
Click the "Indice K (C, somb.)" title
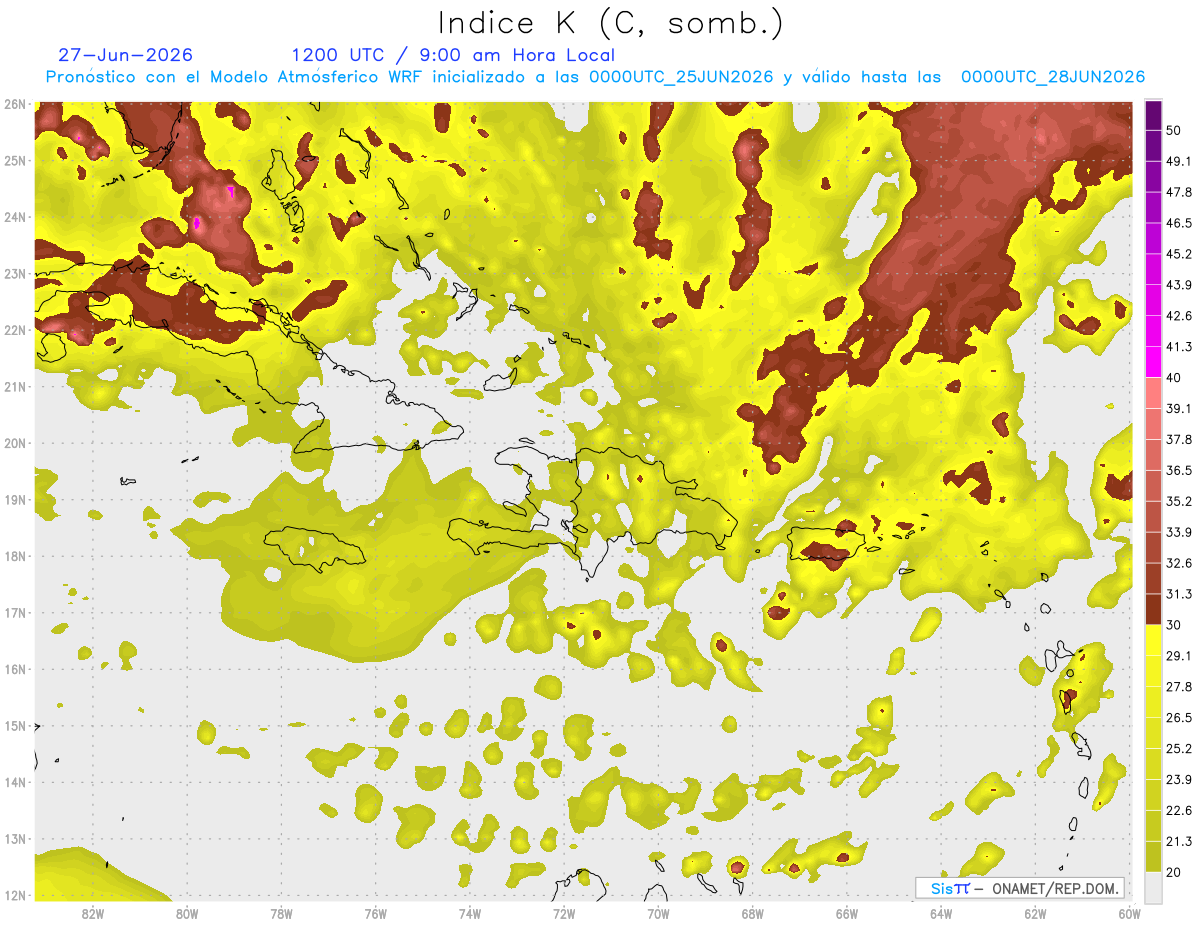tap(610, 22)
